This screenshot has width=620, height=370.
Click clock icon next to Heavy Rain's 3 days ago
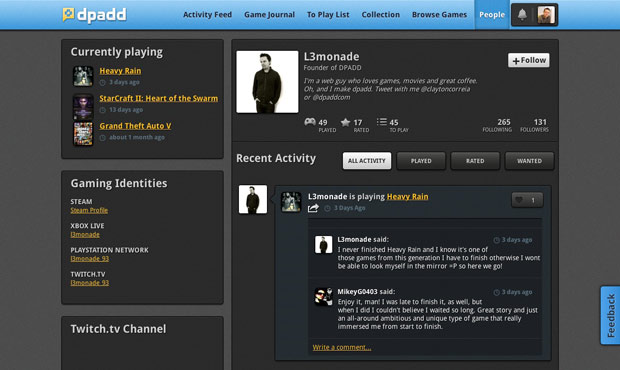pyautogui.click(x=102, y=82)
